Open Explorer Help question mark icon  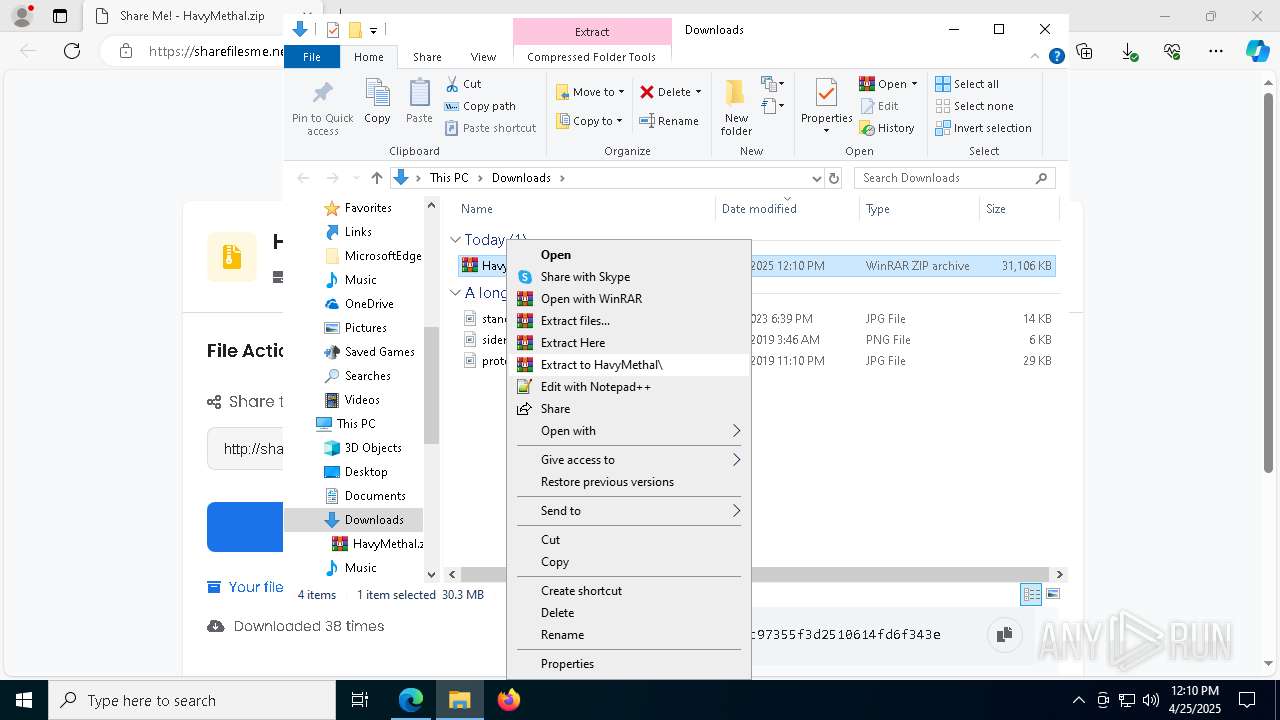(x=1056, y=57)
